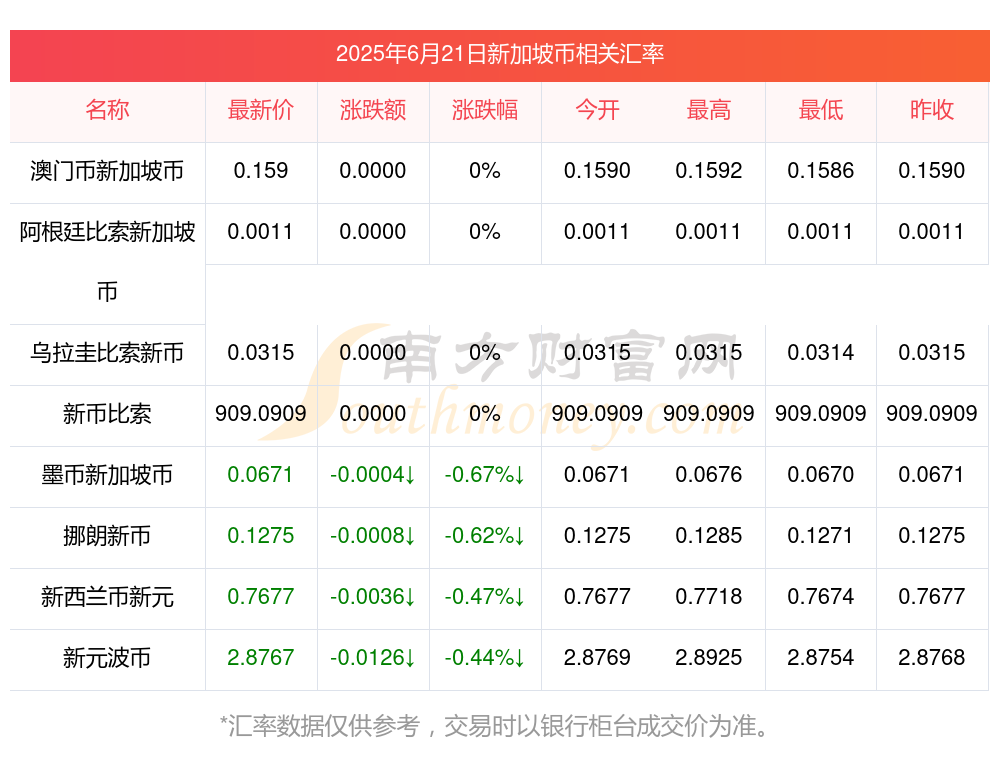Select the 澳门币新加坡币 row name
The height and width of the screenshot is (757, 1000).
(107, 171)
